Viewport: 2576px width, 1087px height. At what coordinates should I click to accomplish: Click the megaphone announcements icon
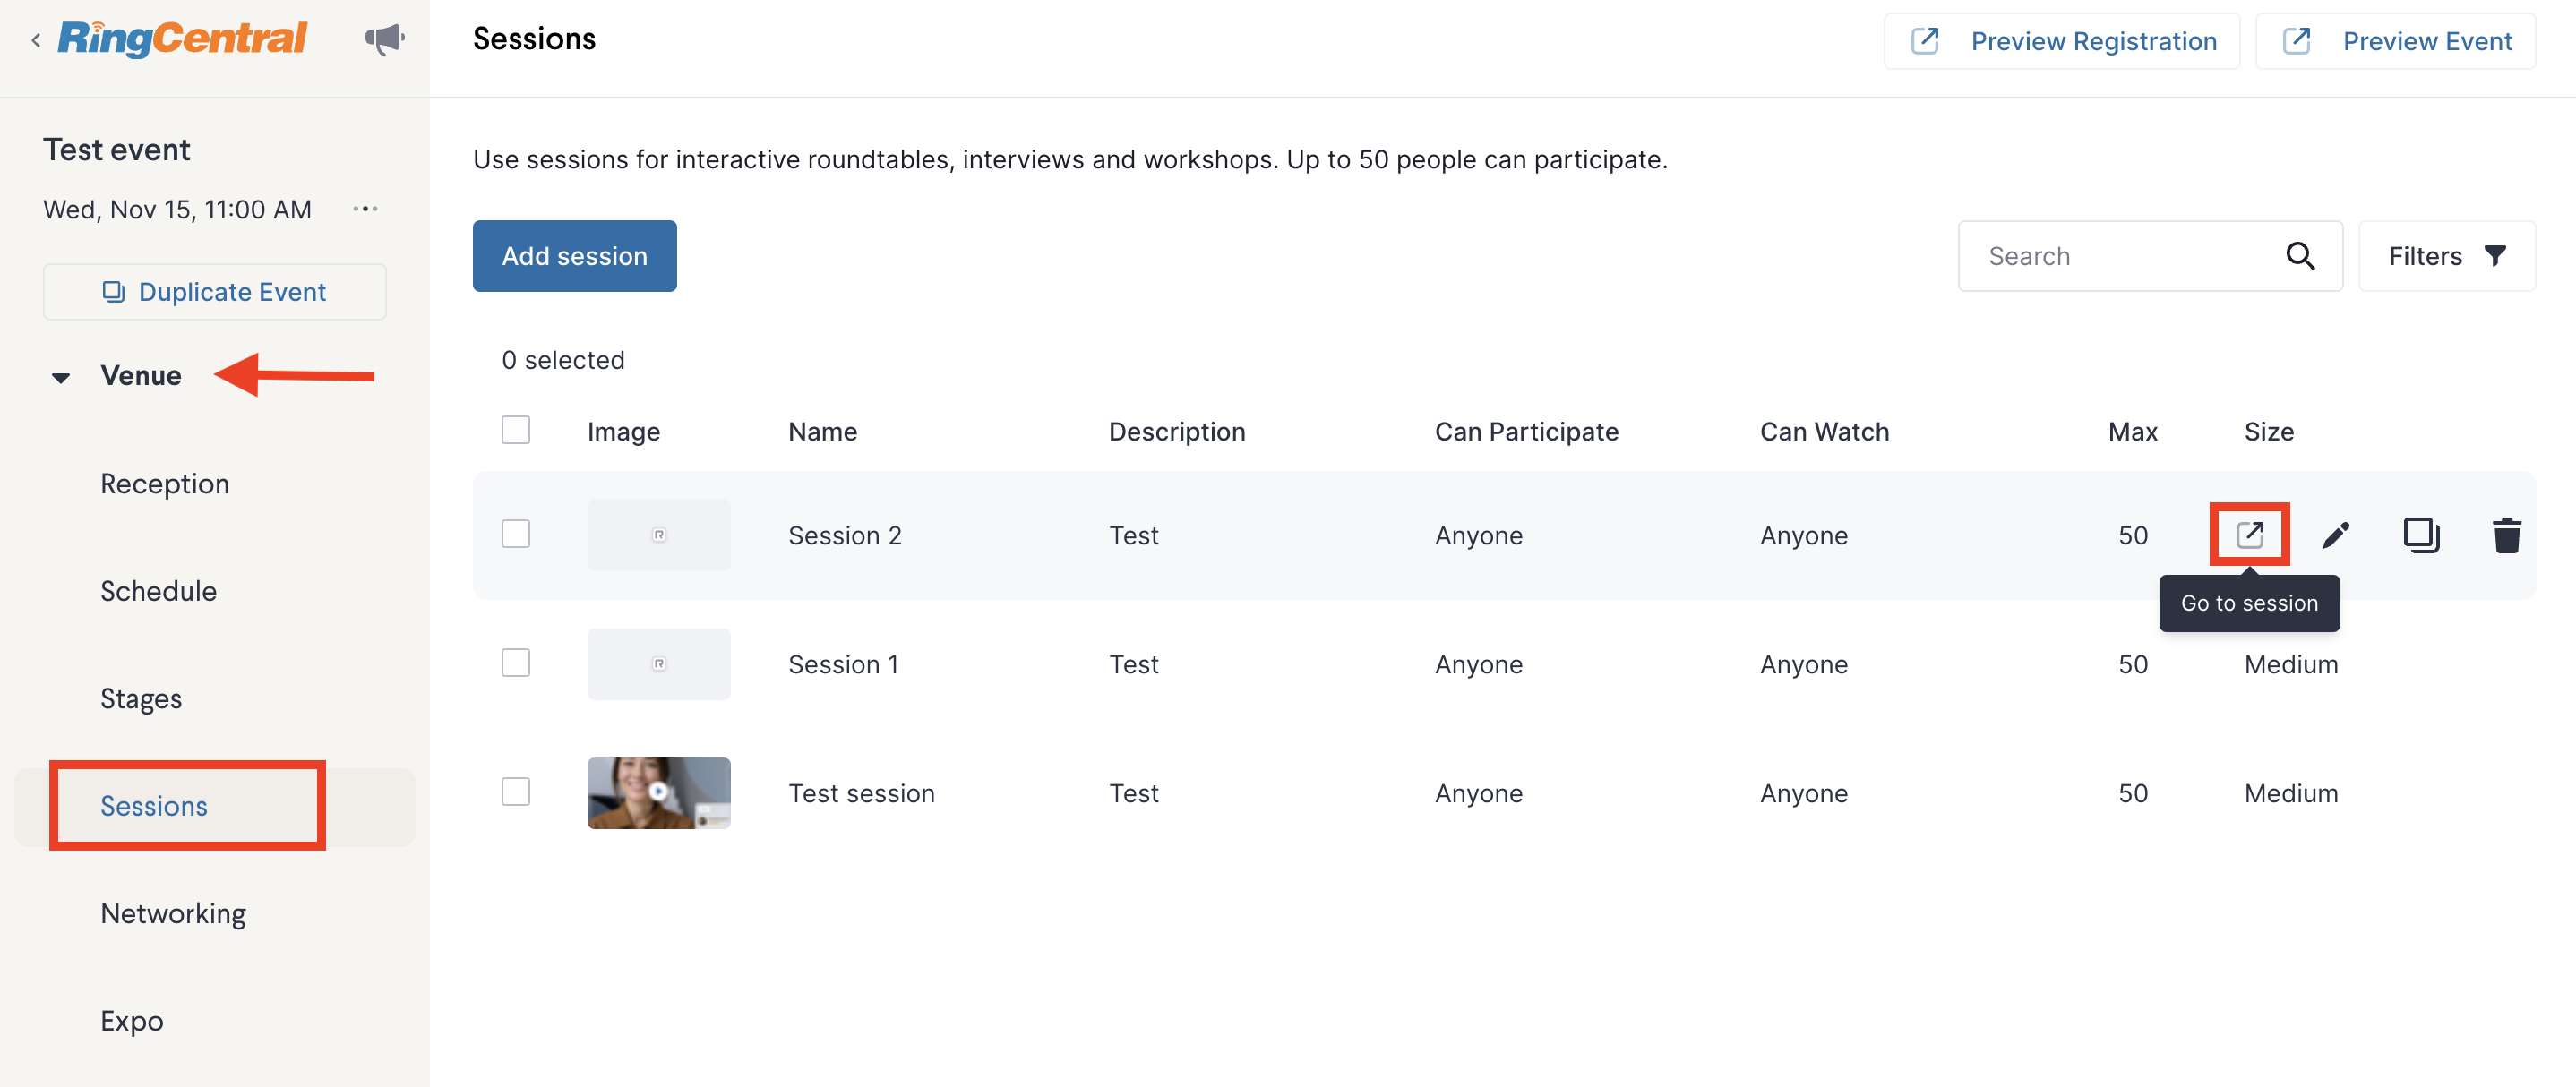tap(384, 39)
